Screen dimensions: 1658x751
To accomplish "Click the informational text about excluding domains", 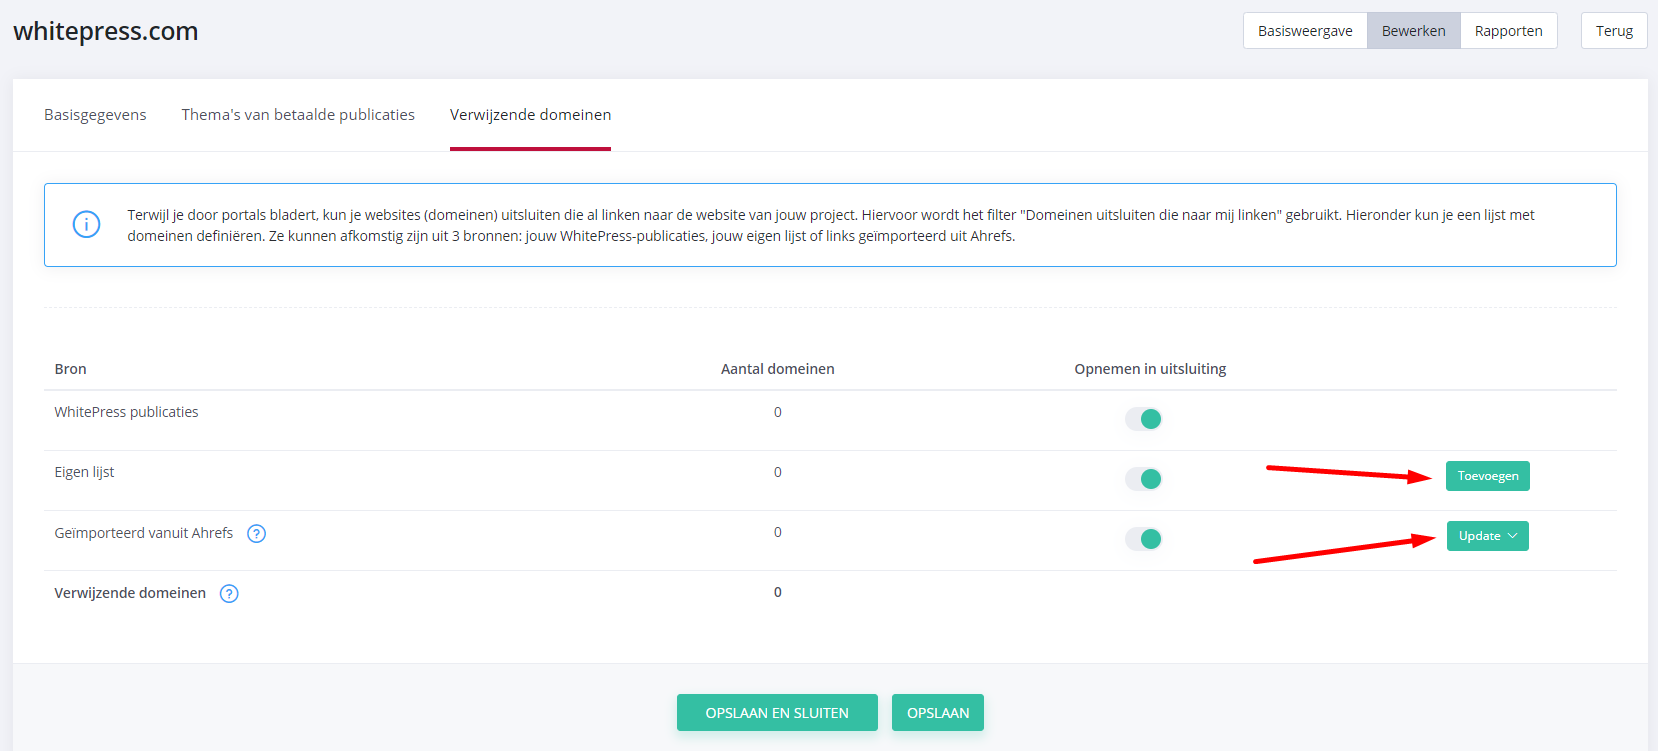I will coord(831,225).
